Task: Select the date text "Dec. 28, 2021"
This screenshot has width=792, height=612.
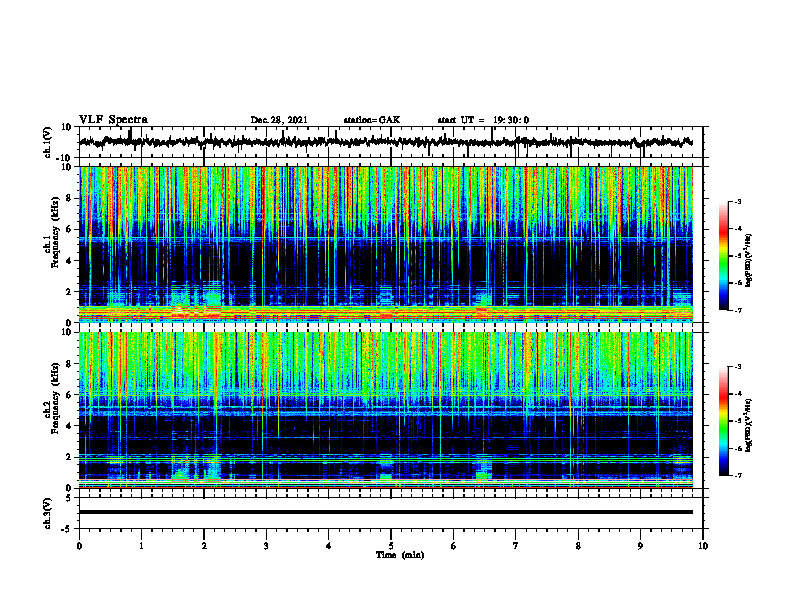Action: 279,120
